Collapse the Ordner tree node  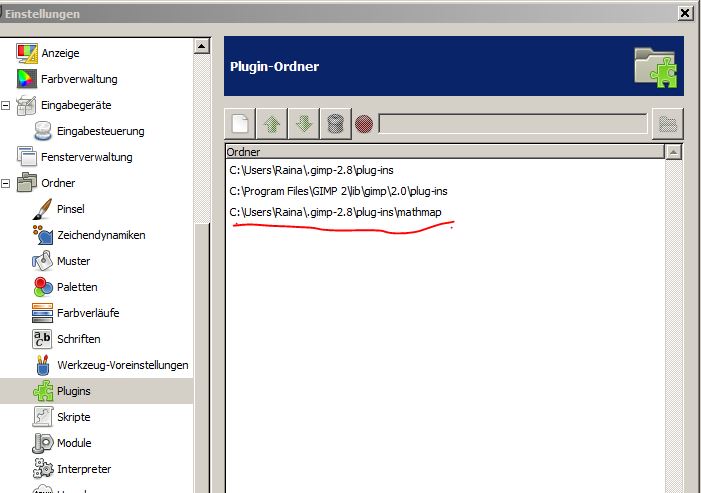5,183
